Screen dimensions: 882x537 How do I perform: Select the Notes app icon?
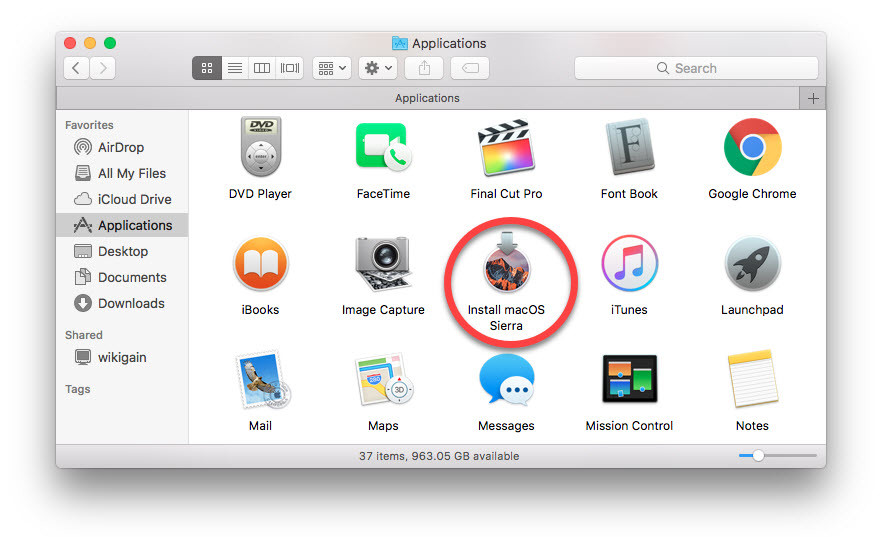[x=753, y=378]
